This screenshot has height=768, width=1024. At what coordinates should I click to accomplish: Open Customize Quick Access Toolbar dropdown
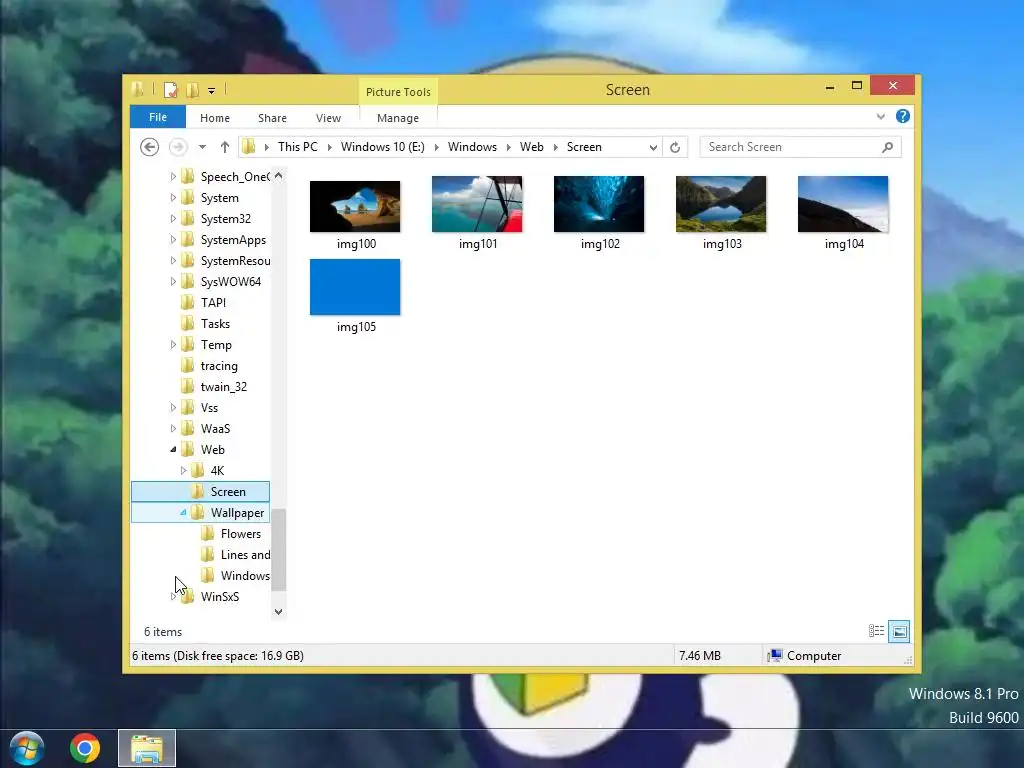tap(211, 91)
